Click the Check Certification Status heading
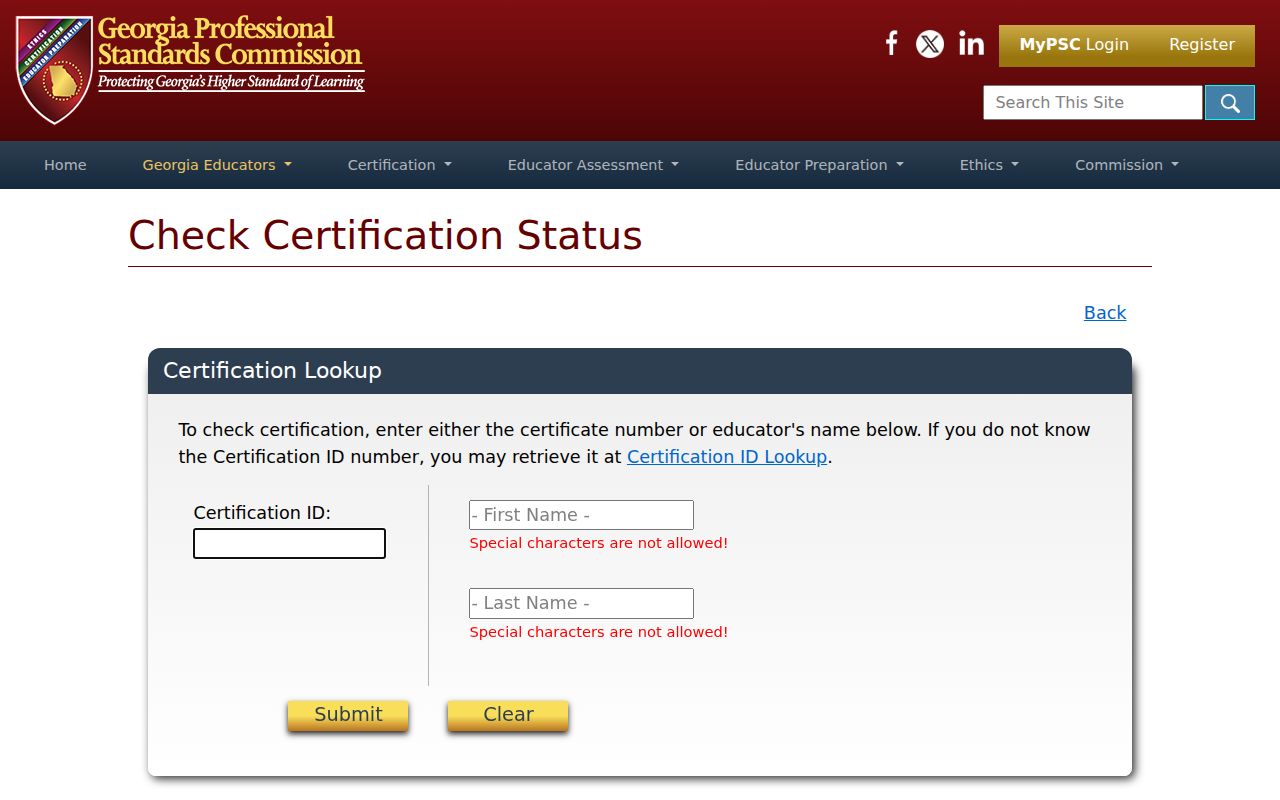Viewport: 1280px width, 800px height. point(385,236)
